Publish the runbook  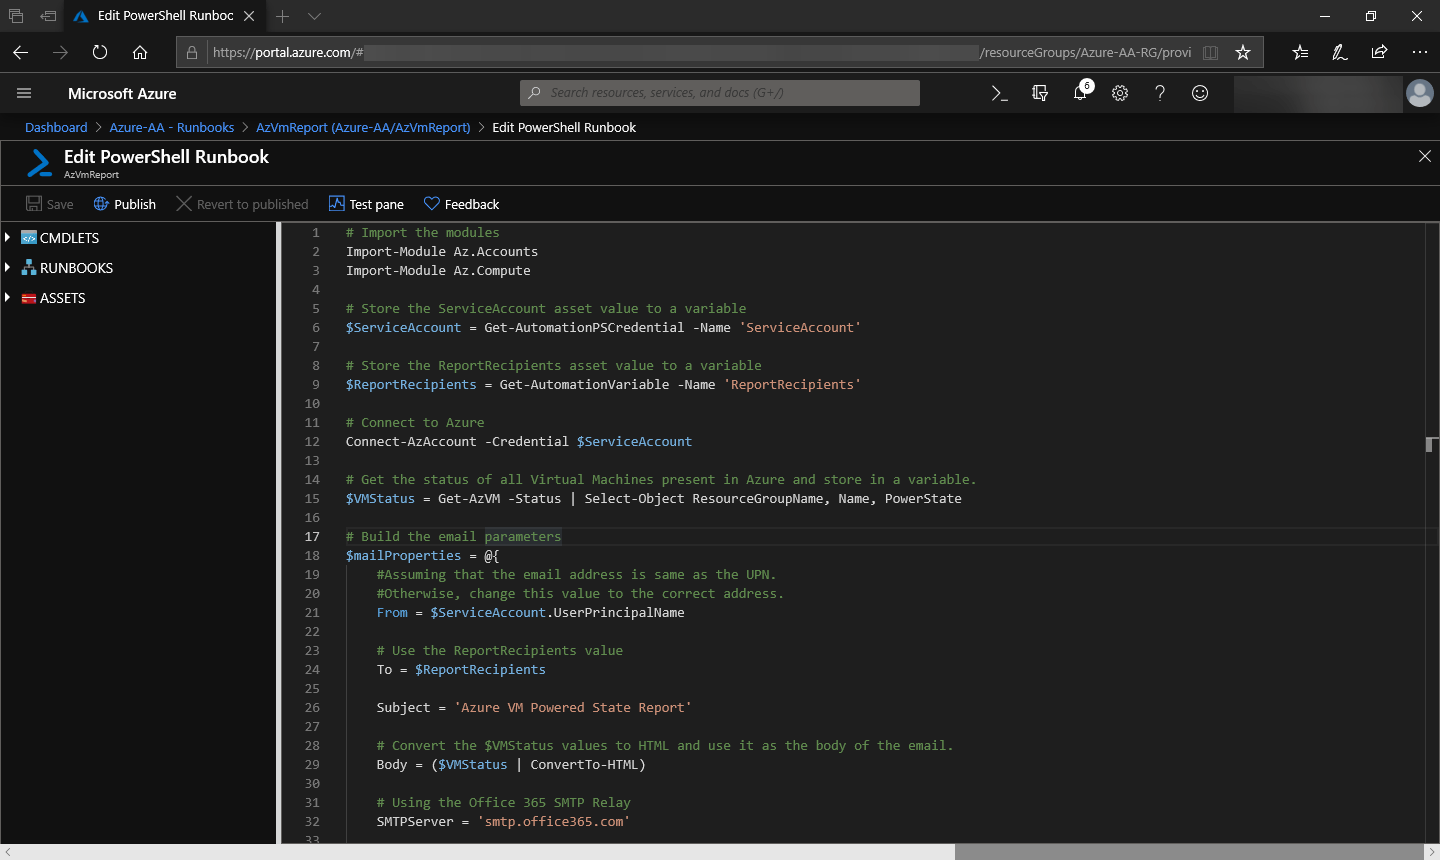click(125, 204)
